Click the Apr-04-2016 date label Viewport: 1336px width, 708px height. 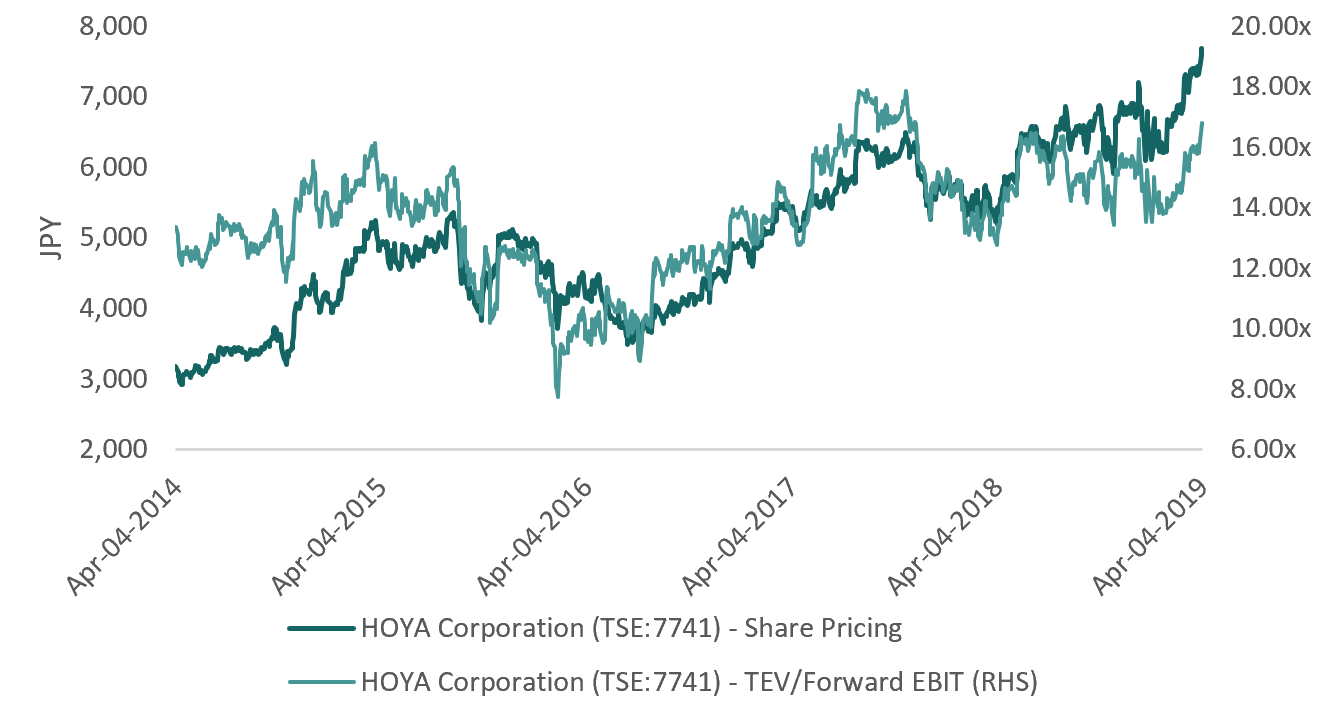(535, 537)
